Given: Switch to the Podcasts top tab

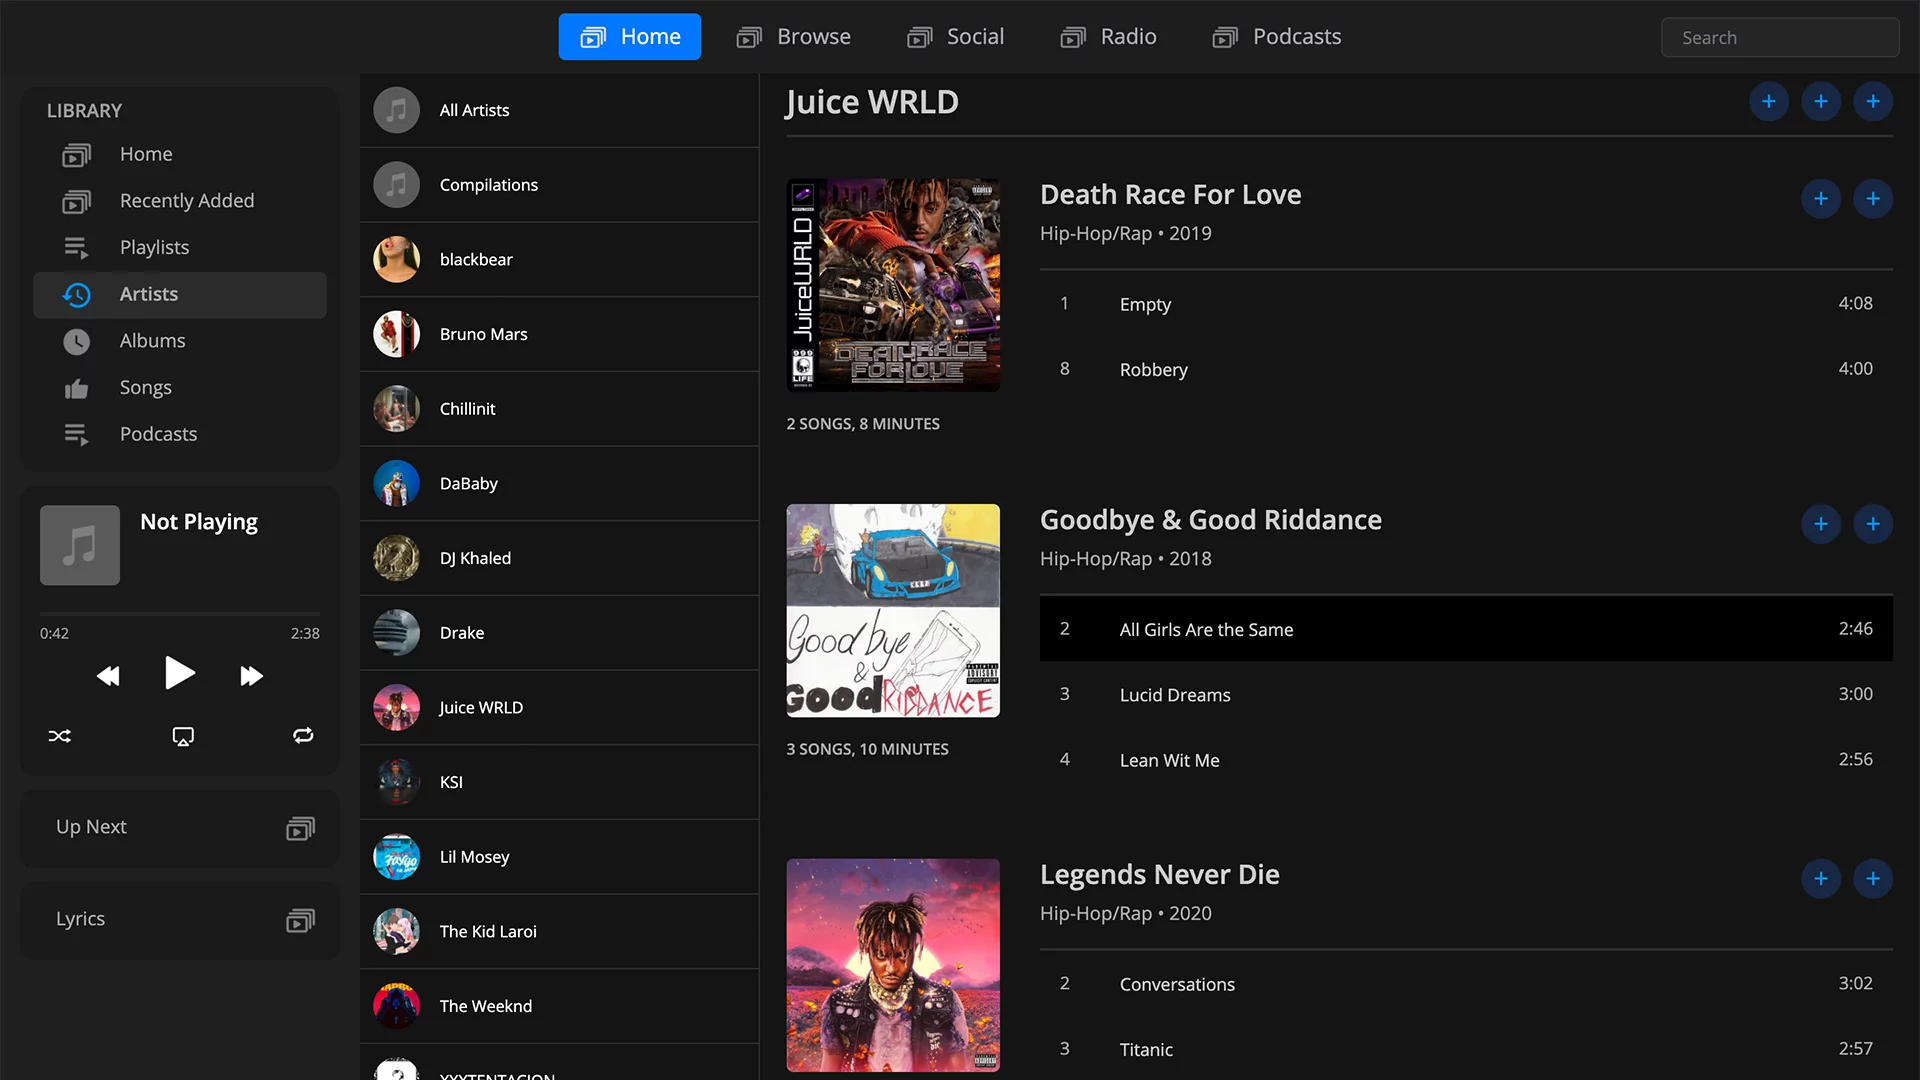Looking at the screenshot, I should click(x=1277, y=37).
